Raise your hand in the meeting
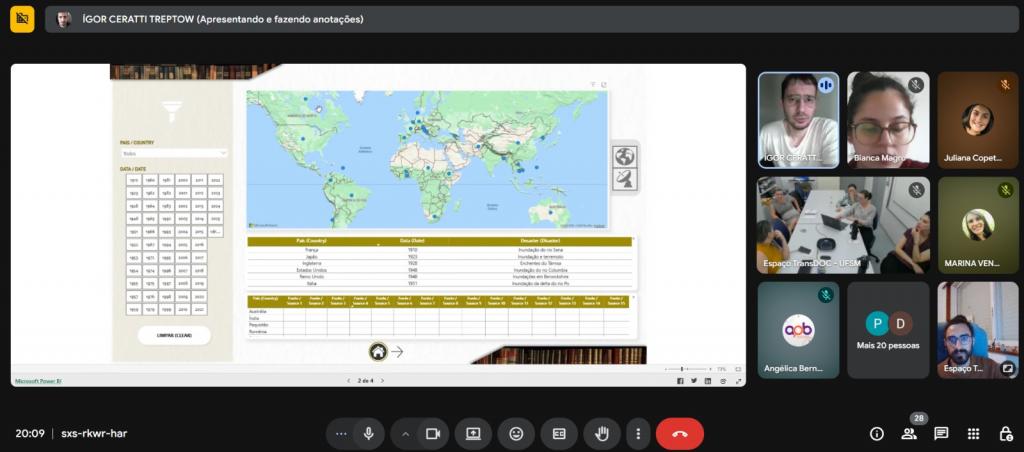1024x452 pixels. (602, 433)
